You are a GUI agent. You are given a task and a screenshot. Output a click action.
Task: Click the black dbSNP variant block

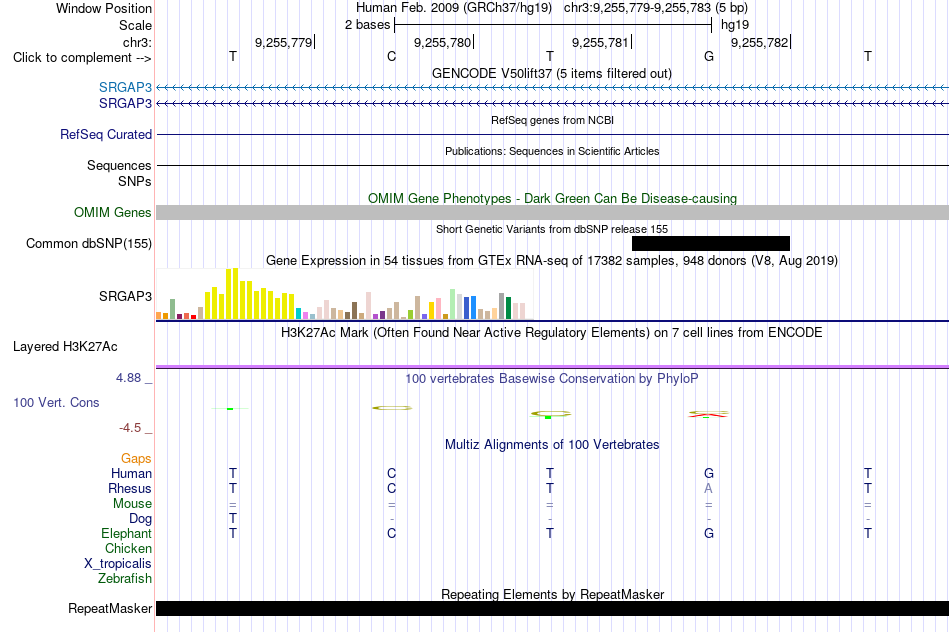pyautogui.click(x=711, y=243)
